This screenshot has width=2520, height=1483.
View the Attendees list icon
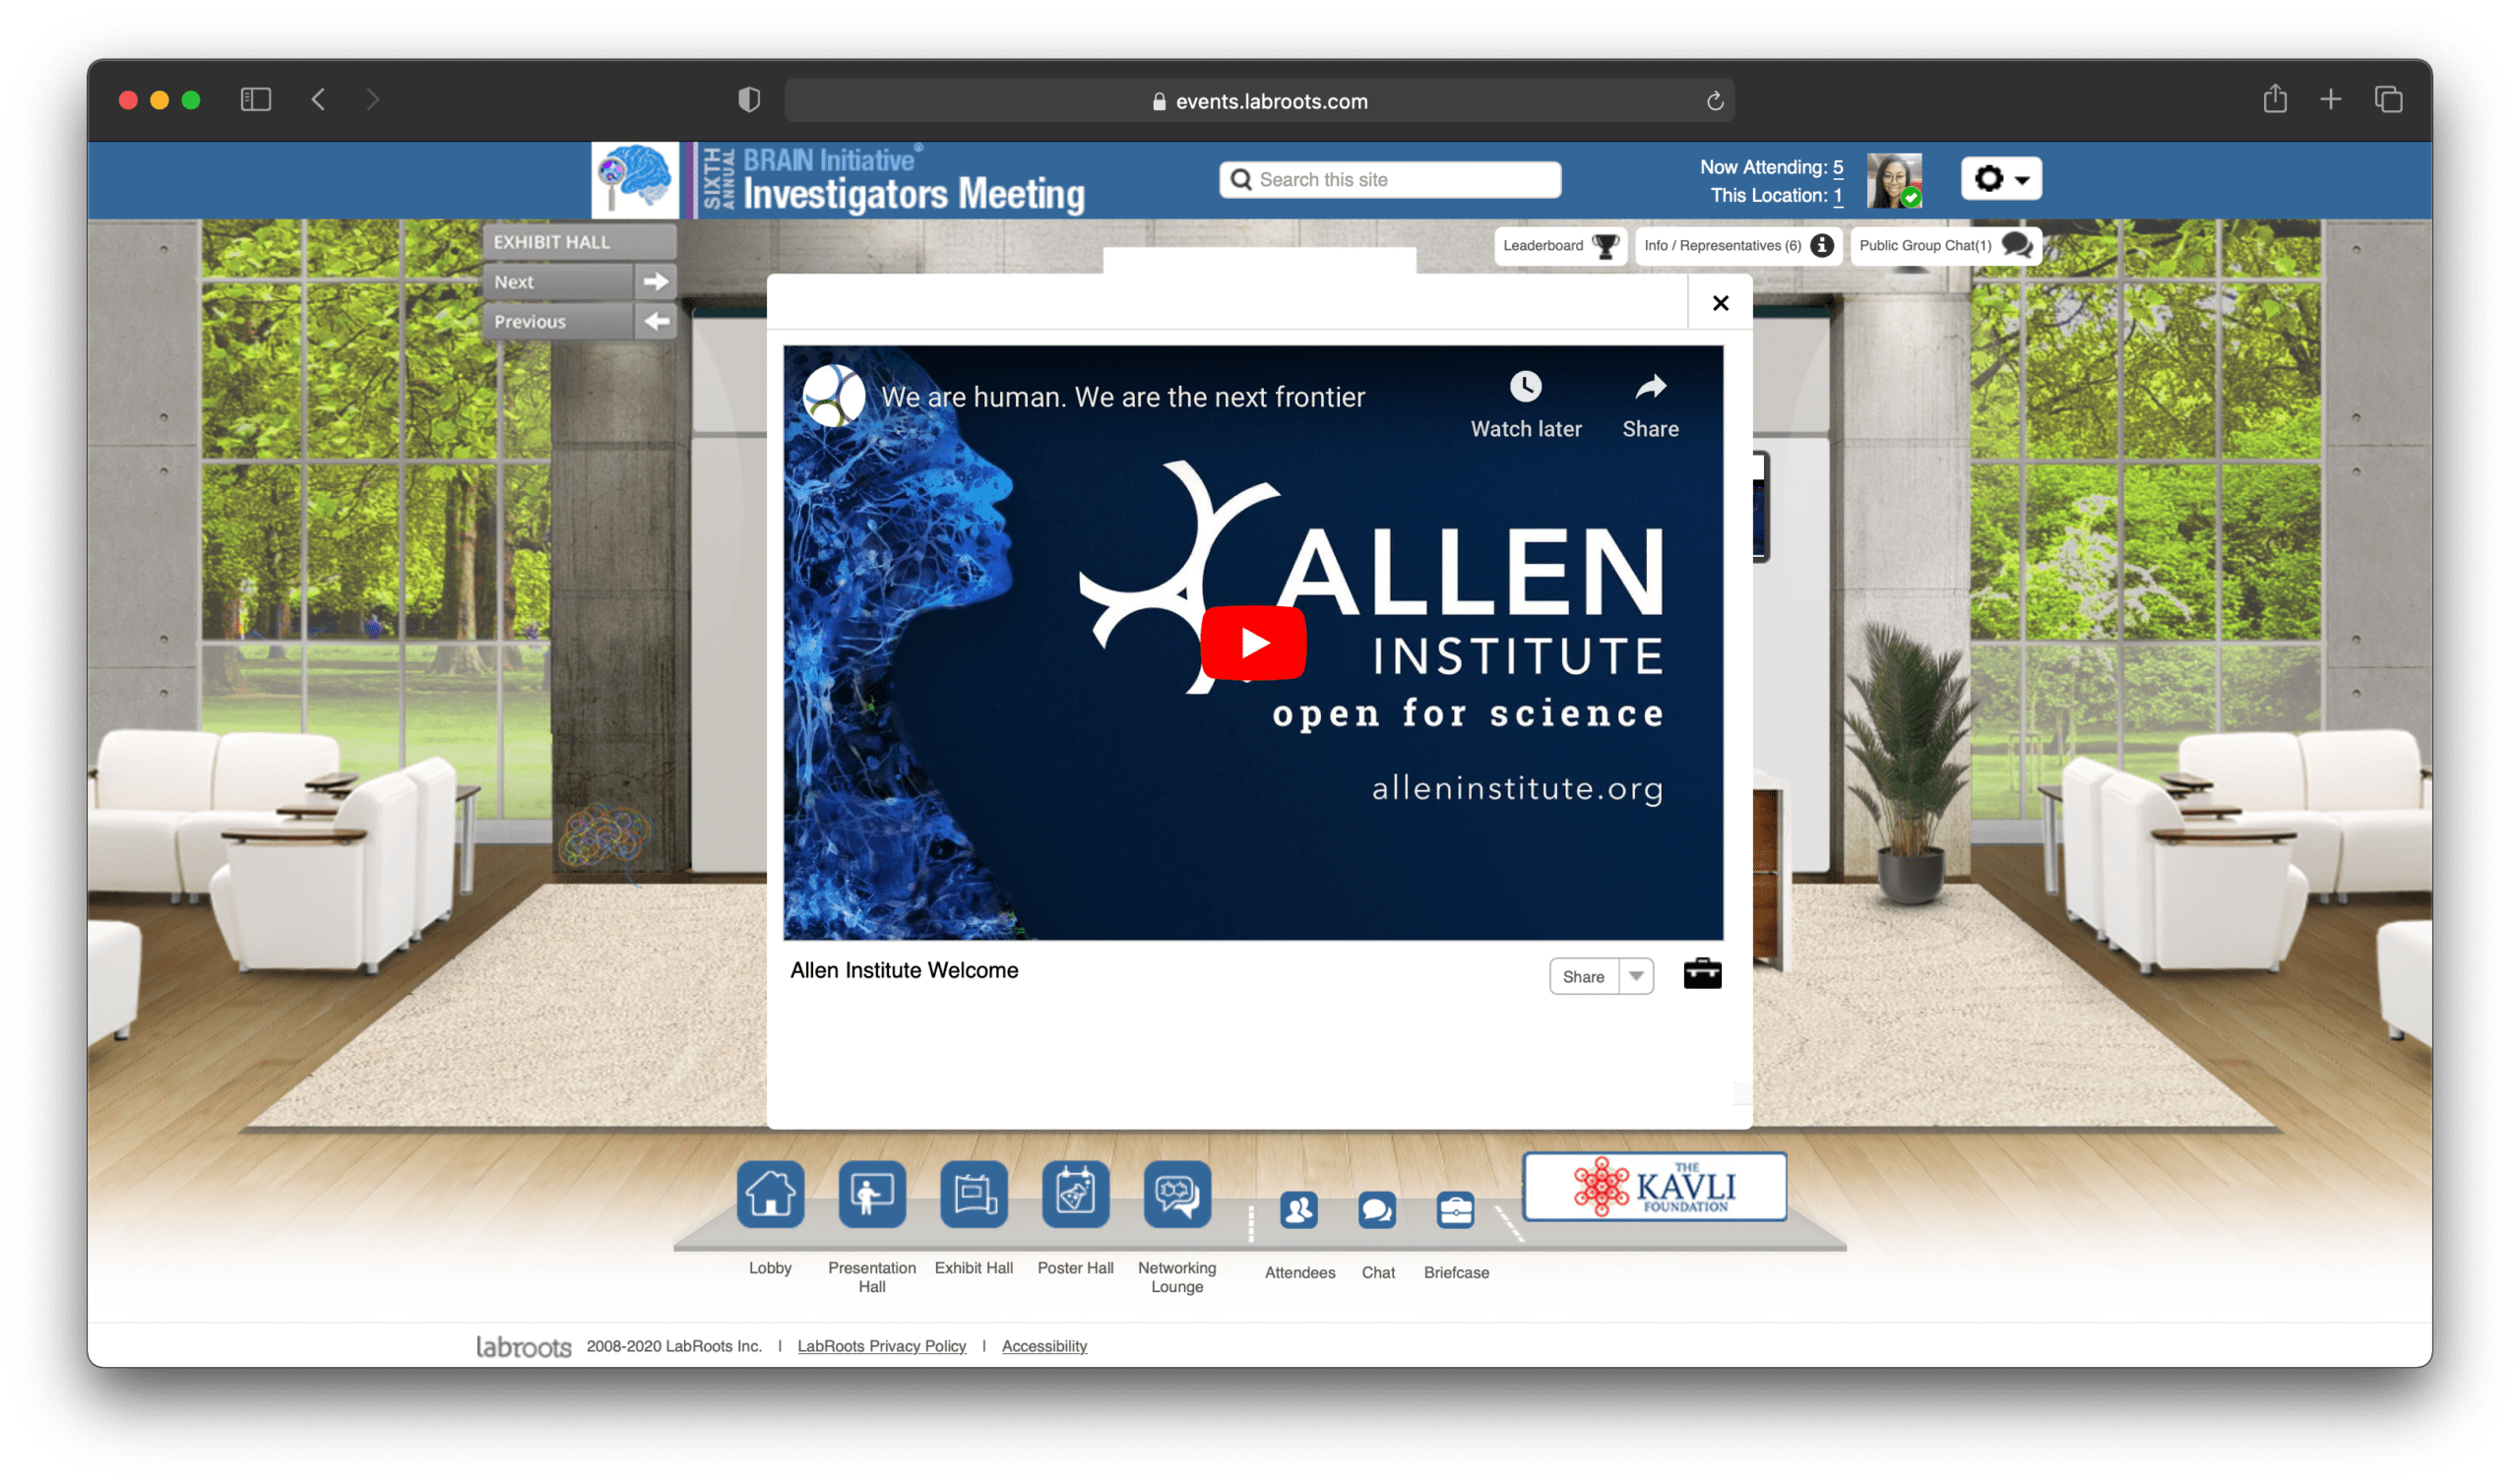tap(1299, 1211)
